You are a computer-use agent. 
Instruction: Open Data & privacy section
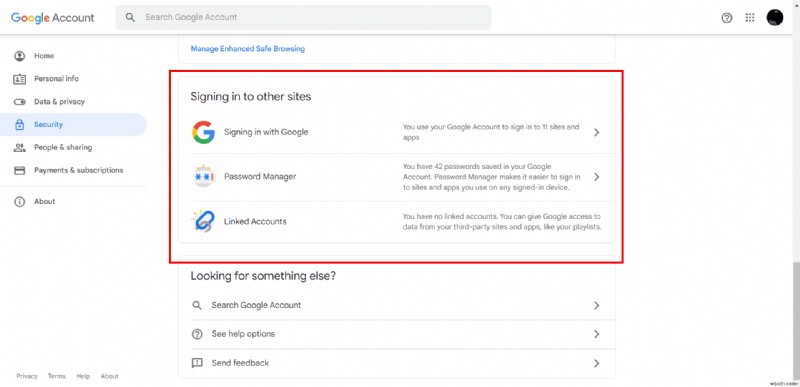pos(59,101)
